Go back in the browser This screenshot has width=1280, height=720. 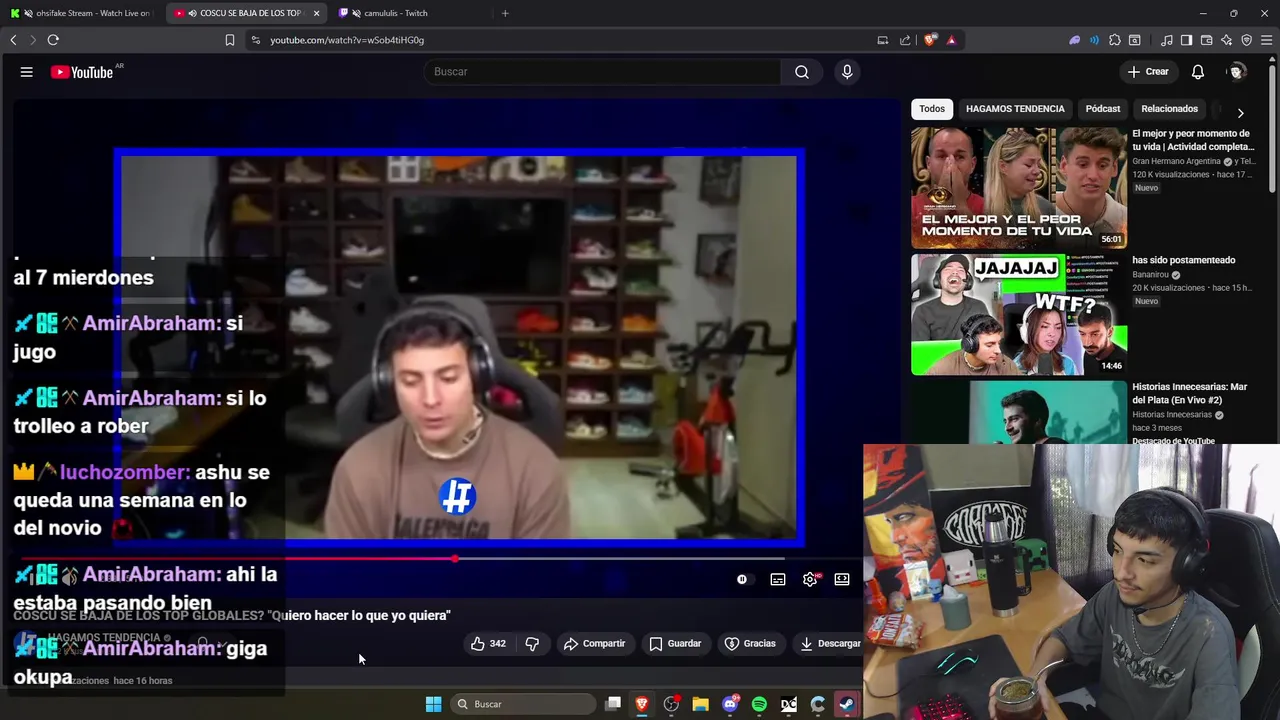[x=13, y=40]
